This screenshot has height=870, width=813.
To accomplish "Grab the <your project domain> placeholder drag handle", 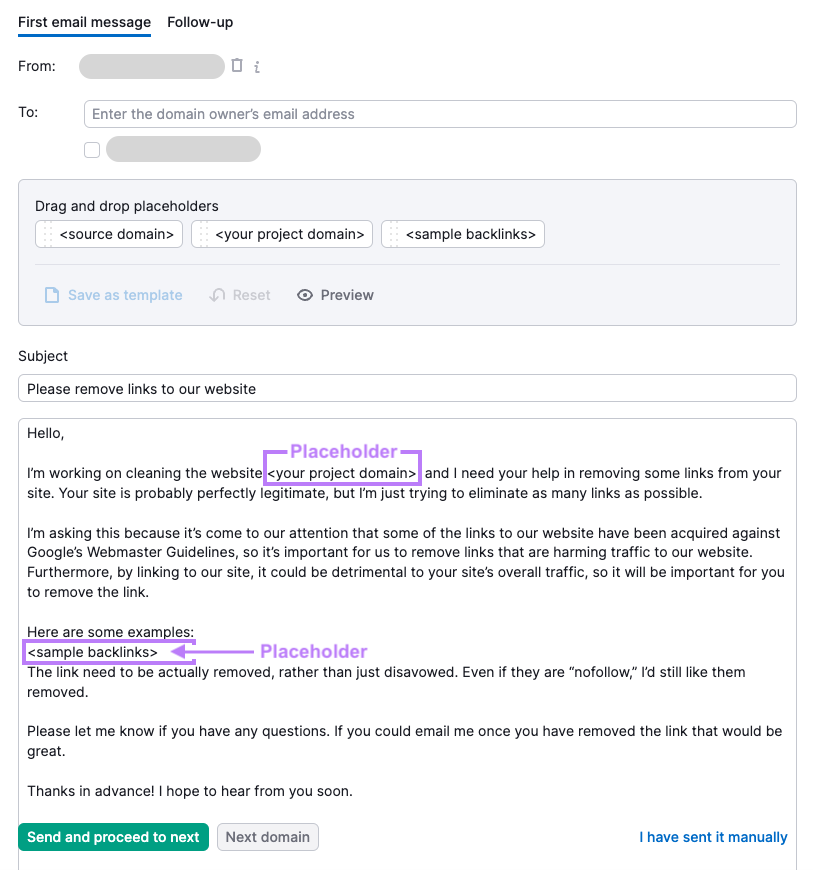I will tap(206, 234).
